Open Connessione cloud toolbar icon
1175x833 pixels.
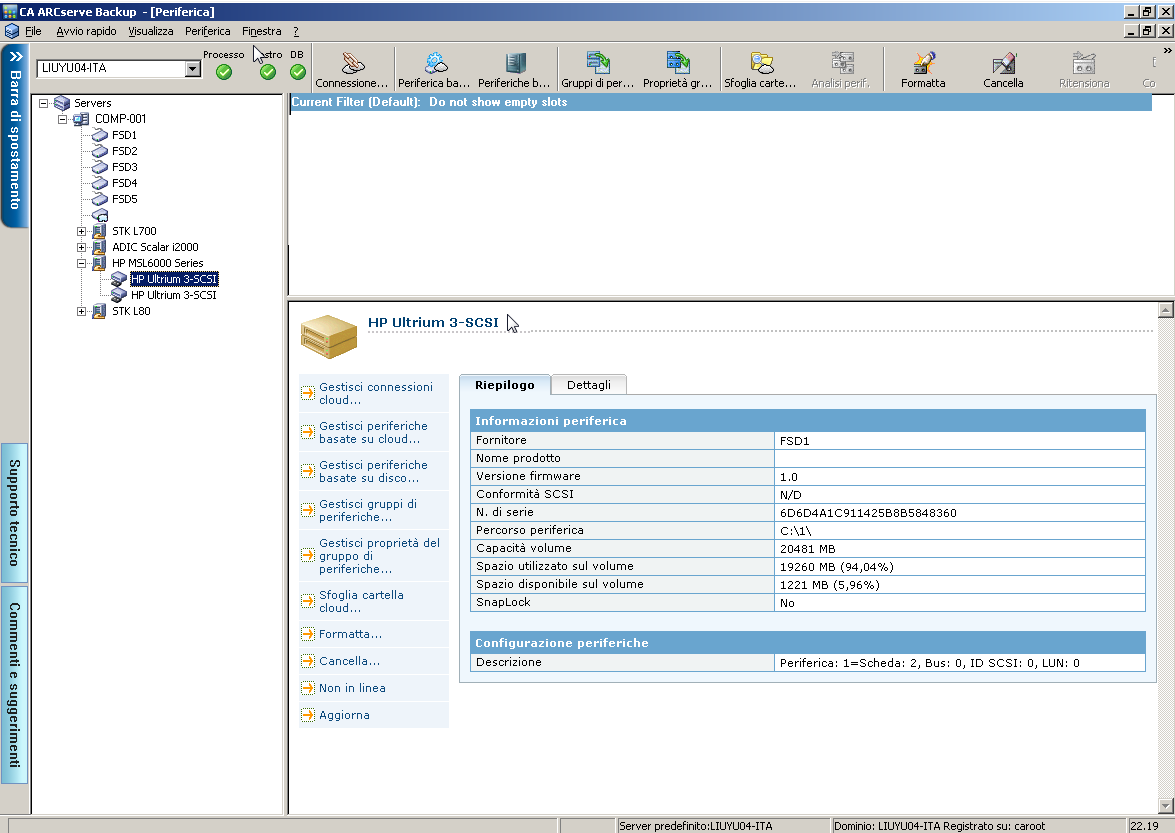(x=351, y=65)
